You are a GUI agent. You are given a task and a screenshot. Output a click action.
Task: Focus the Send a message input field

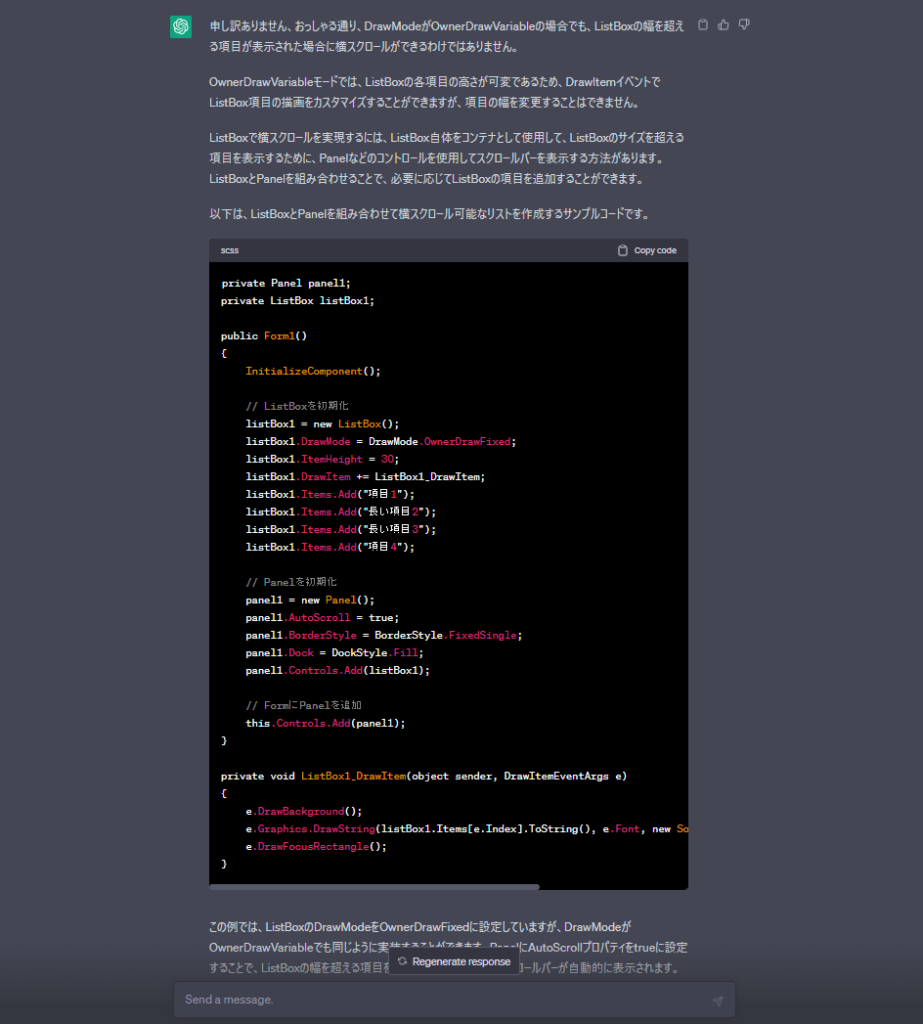point(440,999)
